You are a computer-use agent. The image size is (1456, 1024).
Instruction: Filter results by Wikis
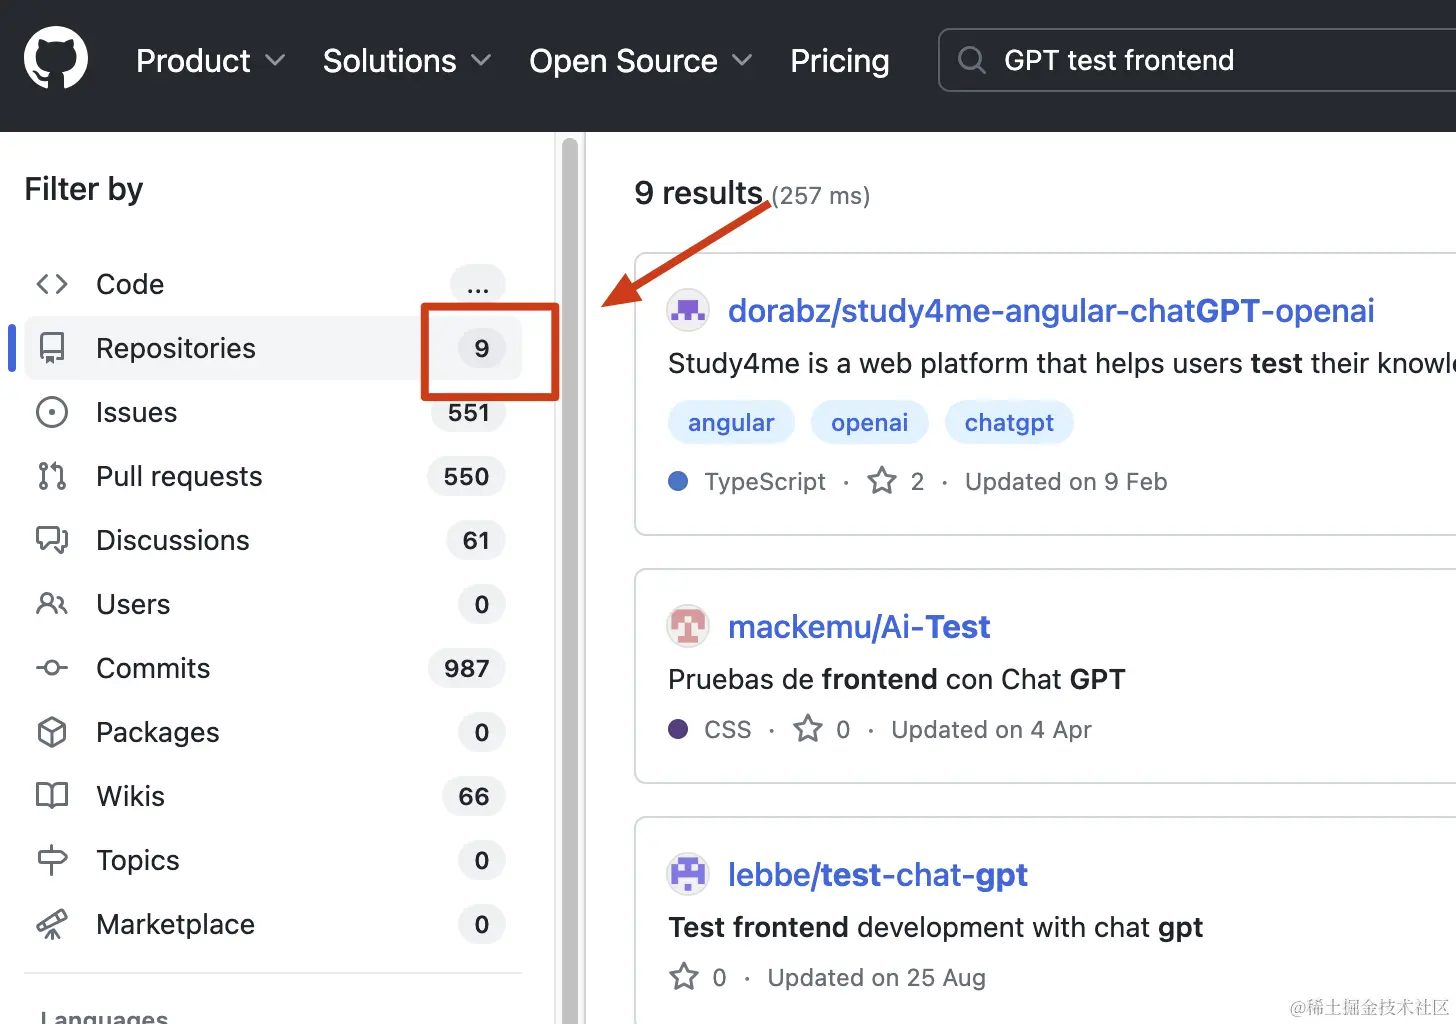(273, 796)
